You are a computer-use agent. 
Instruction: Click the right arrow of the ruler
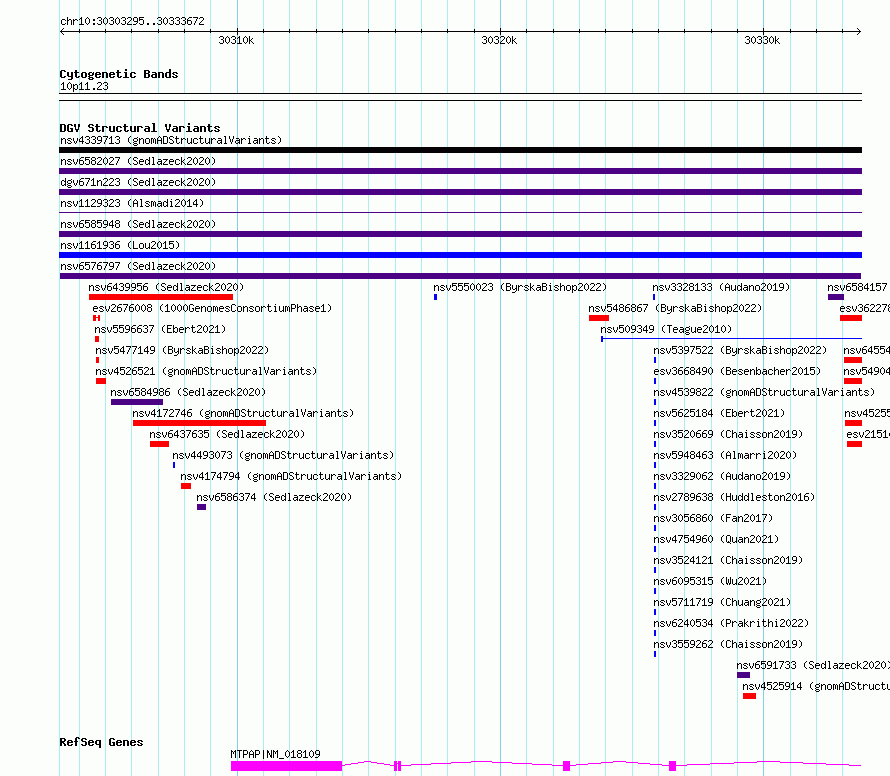(859, 31)
